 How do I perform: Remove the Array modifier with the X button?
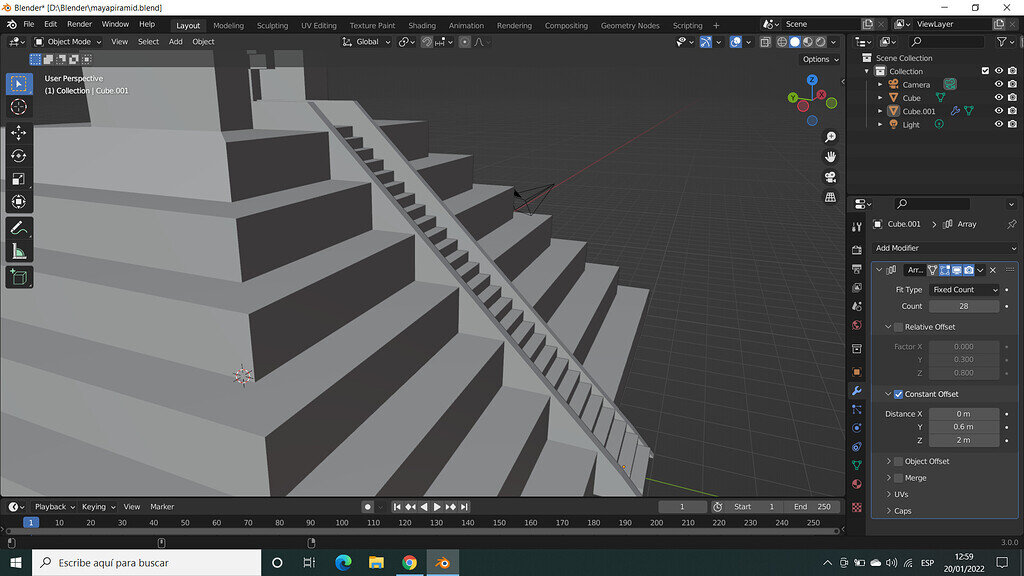coord(992,270)
